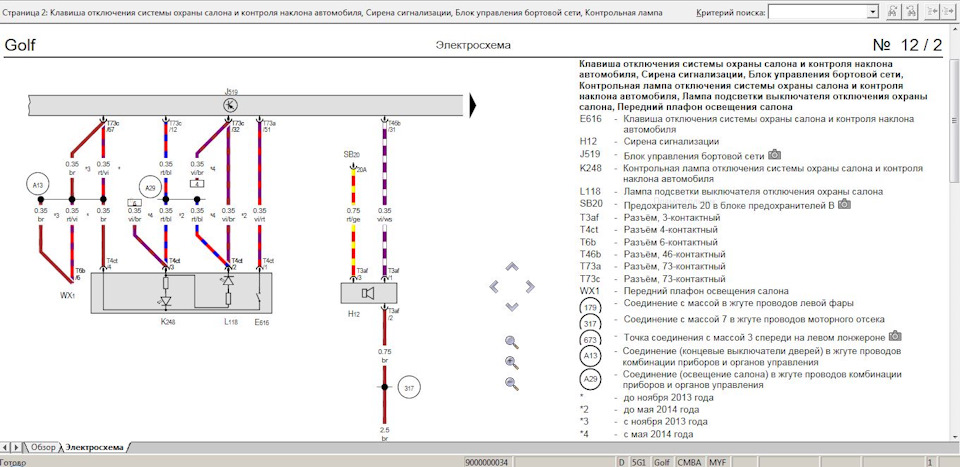Screen dimensions: 960x467
Task: Click the Электросхема page header title
Action: (x=473, y=45)
